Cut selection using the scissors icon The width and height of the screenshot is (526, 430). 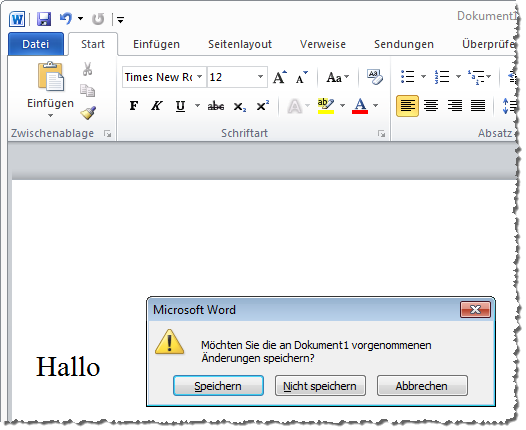point(88,69)
